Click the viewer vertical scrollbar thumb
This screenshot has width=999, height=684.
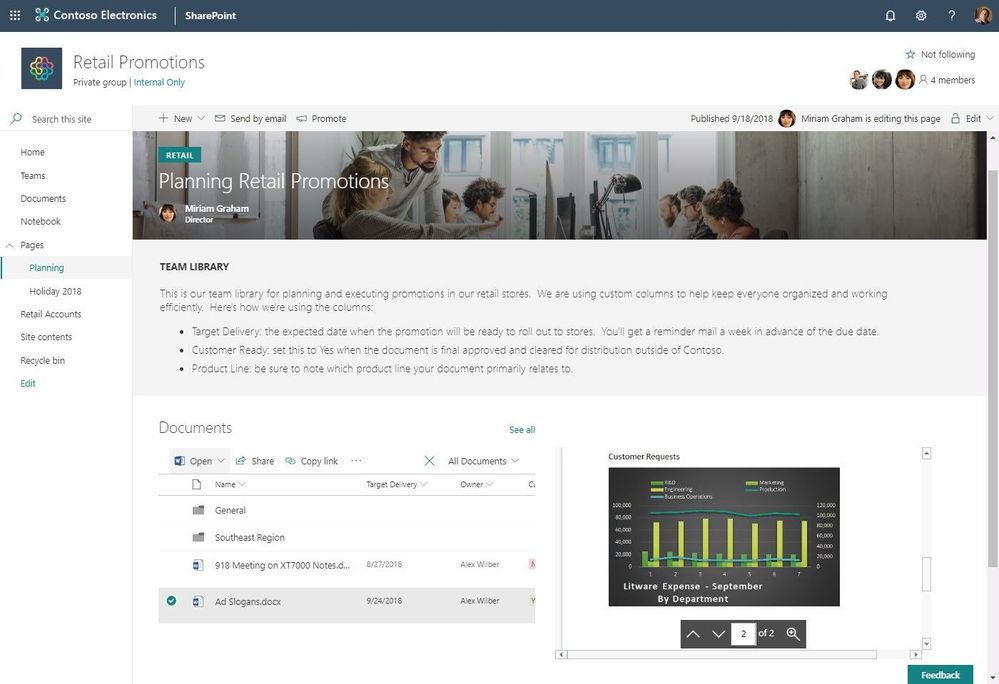click(926, 574)
